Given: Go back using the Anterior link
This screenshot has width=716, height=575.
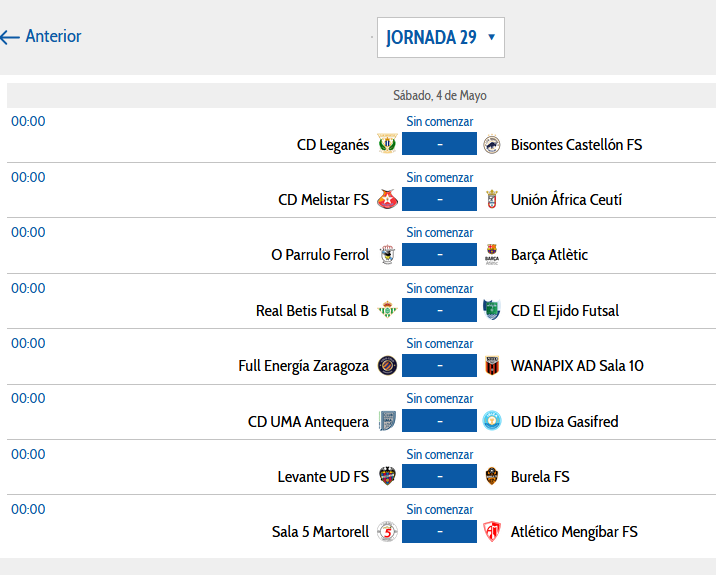Looking at the screenshot, I should [42, 37].
